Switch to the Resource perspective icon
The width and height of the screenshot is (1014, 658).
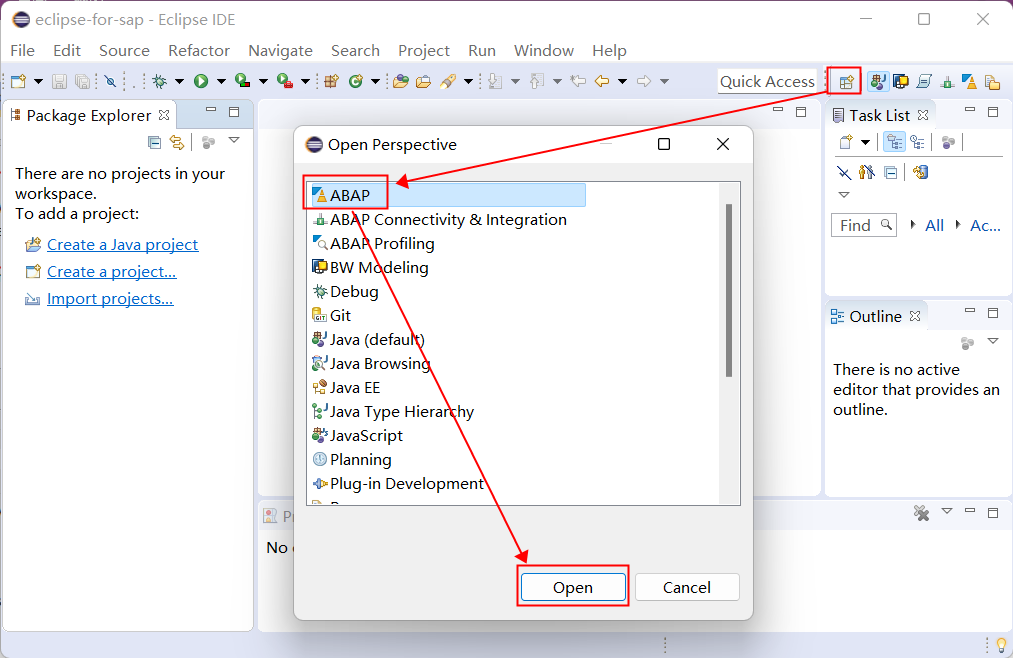click(992, 82)
